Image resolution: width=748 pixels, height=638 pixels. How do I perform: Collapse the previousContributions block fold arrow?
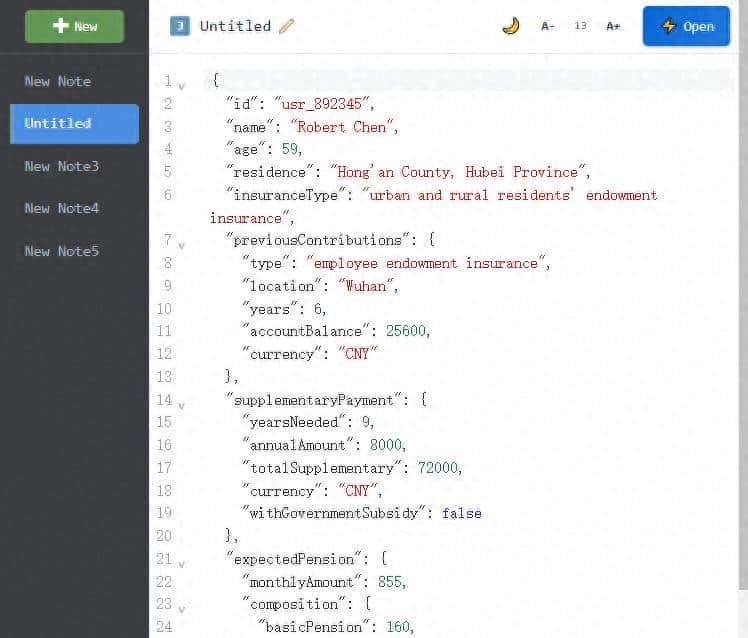(181, 244)
